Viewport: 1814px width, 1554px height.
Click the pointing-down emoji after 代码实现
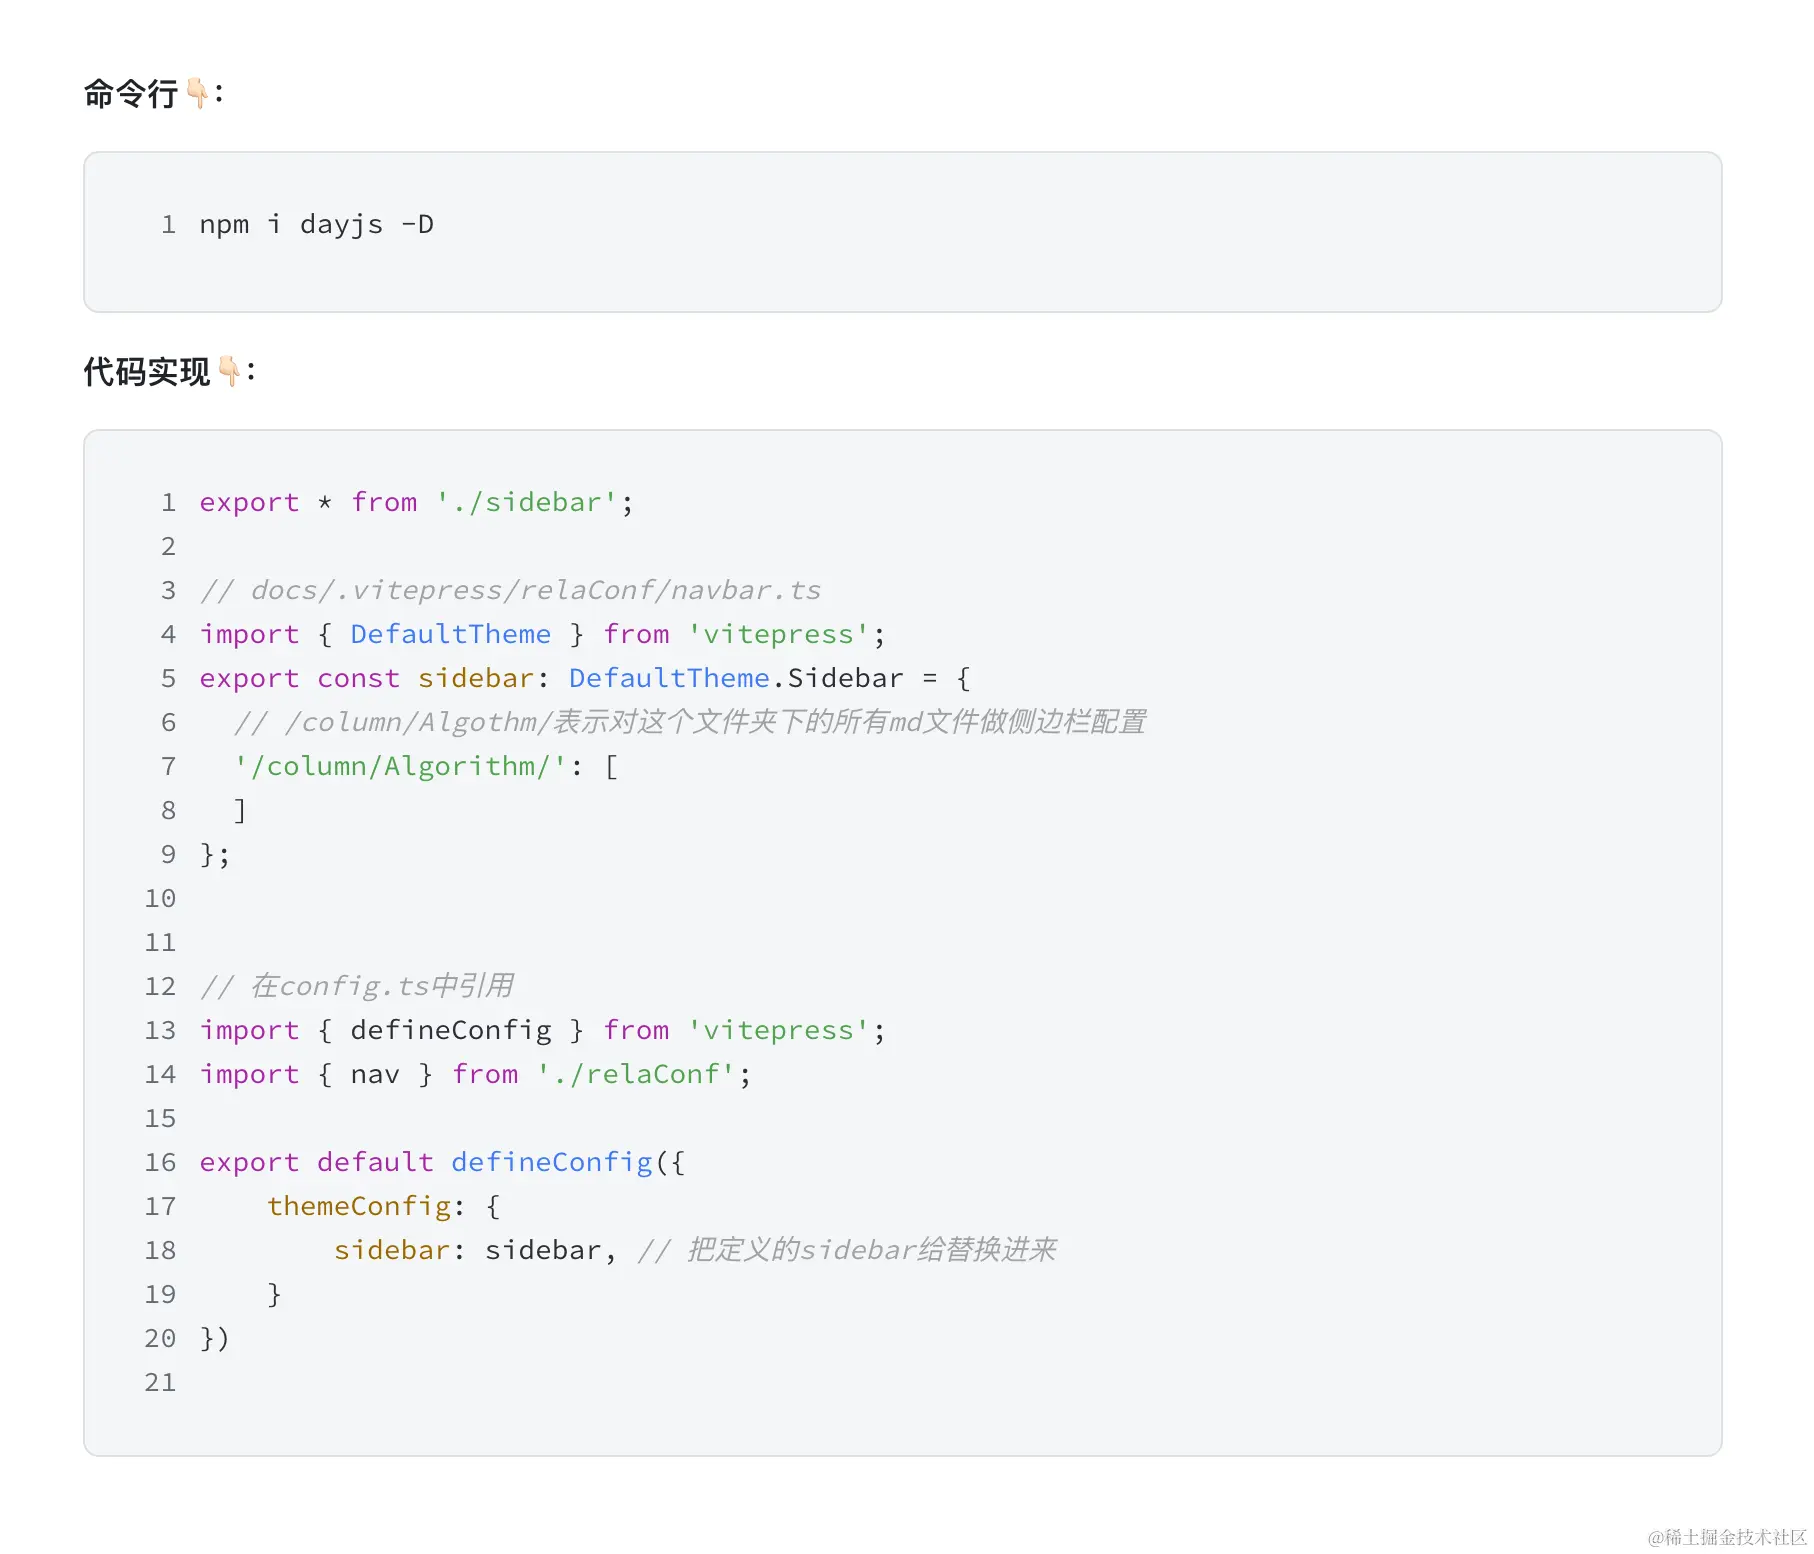coord(230,372)
